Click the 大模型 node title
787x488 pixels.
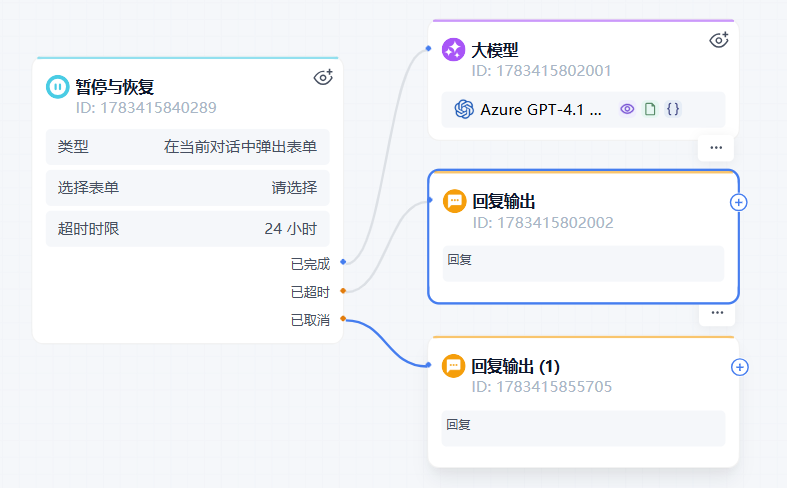click(x=495, y=50)
